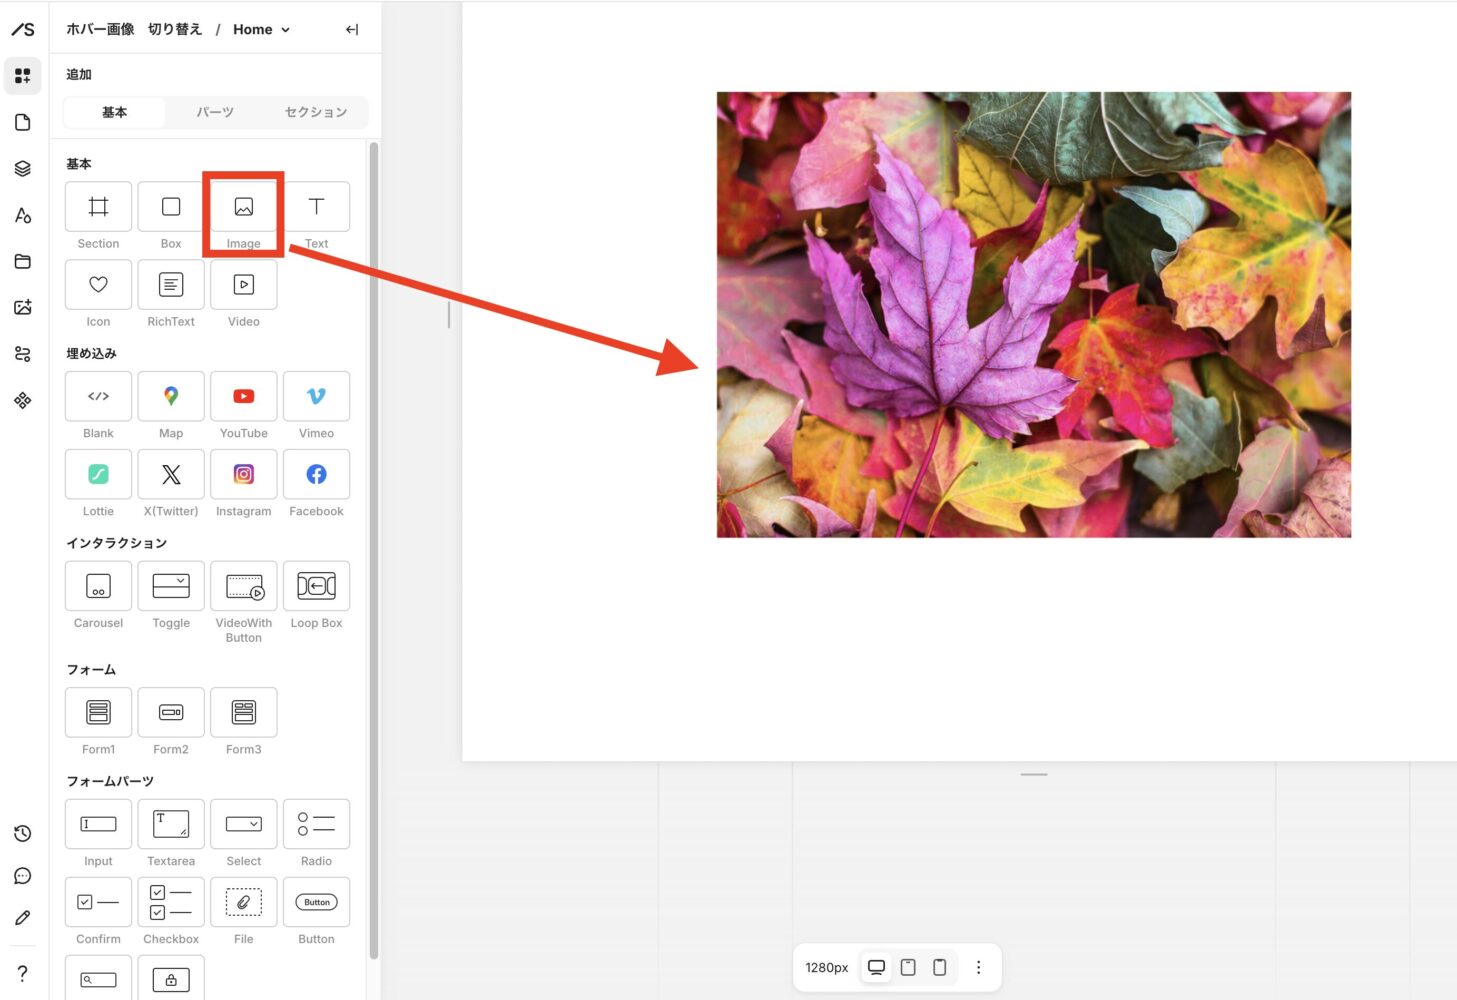Switch to the セクション tab
This screenshot has height=1000, width=1457.
coord(316,112)
